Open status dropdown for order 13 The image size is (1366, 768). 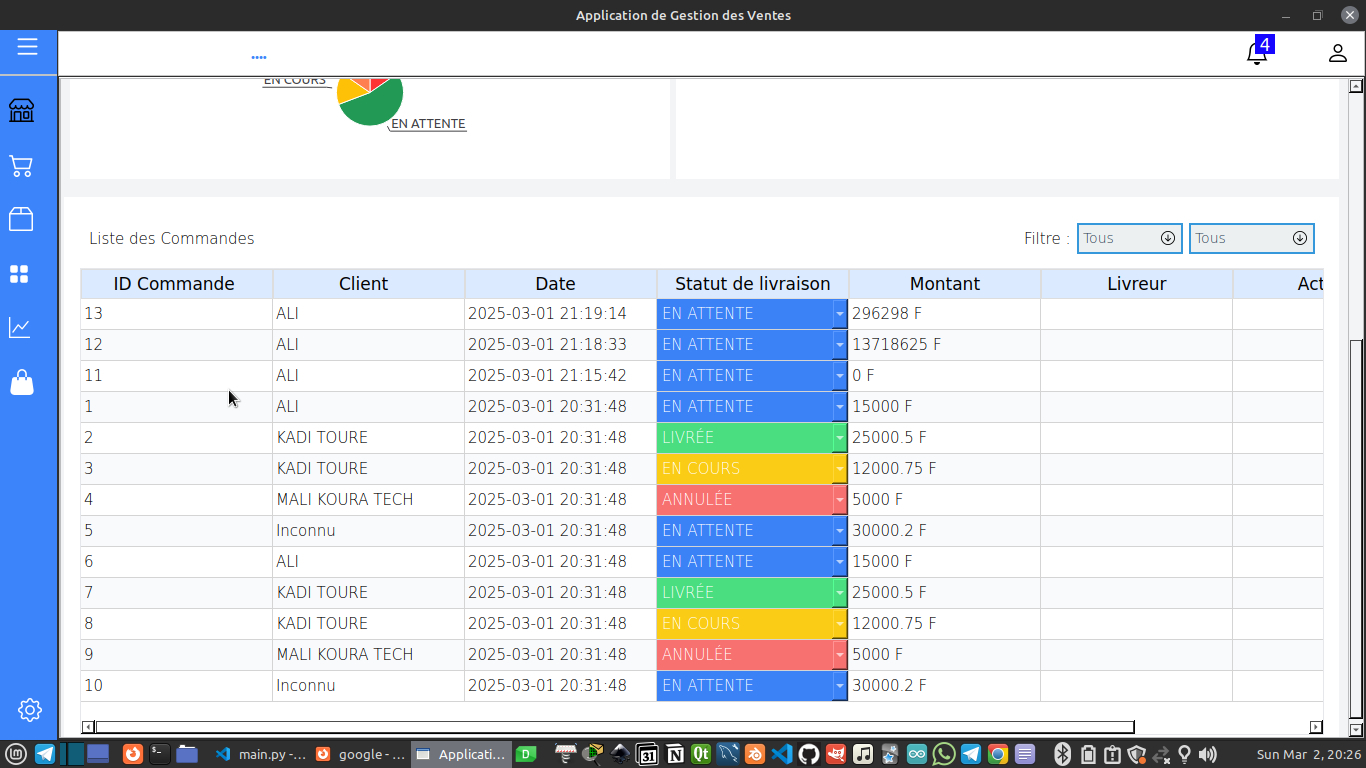pyautogui.click(x=839, y=314)
